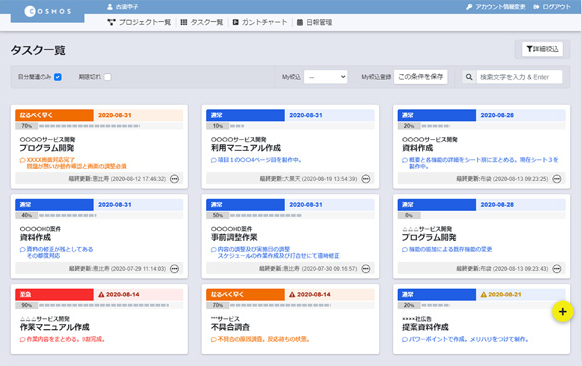Screen dimensions: 582x366
Task: Click timestamp 2020-08-12 17:46:32
Action: [x=138, y=179]
